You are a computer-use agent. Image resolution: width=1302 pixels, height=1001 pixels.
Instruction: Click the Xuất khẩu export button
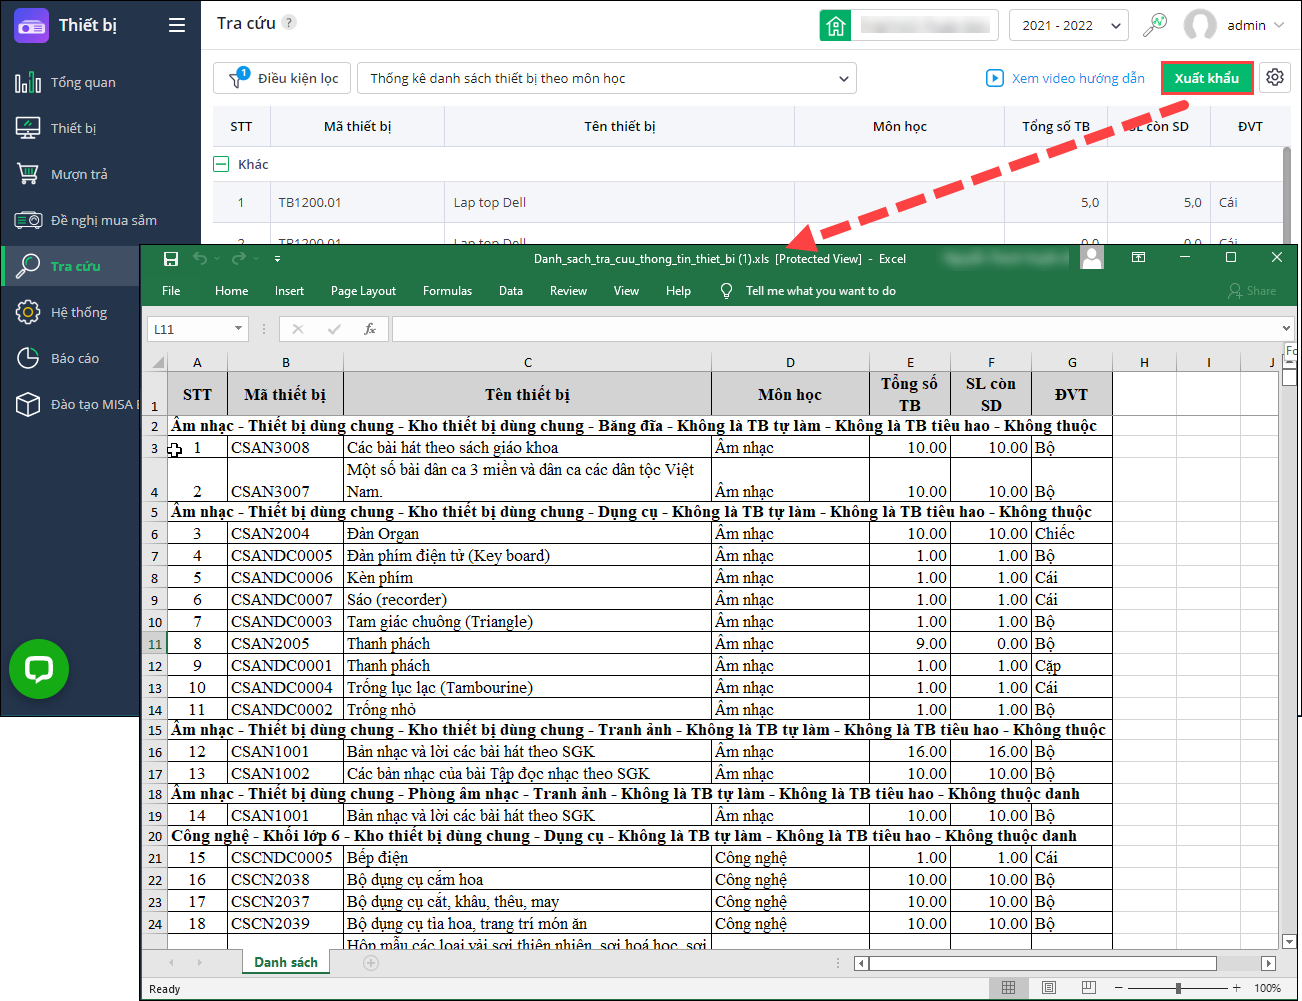[1206, 78]
